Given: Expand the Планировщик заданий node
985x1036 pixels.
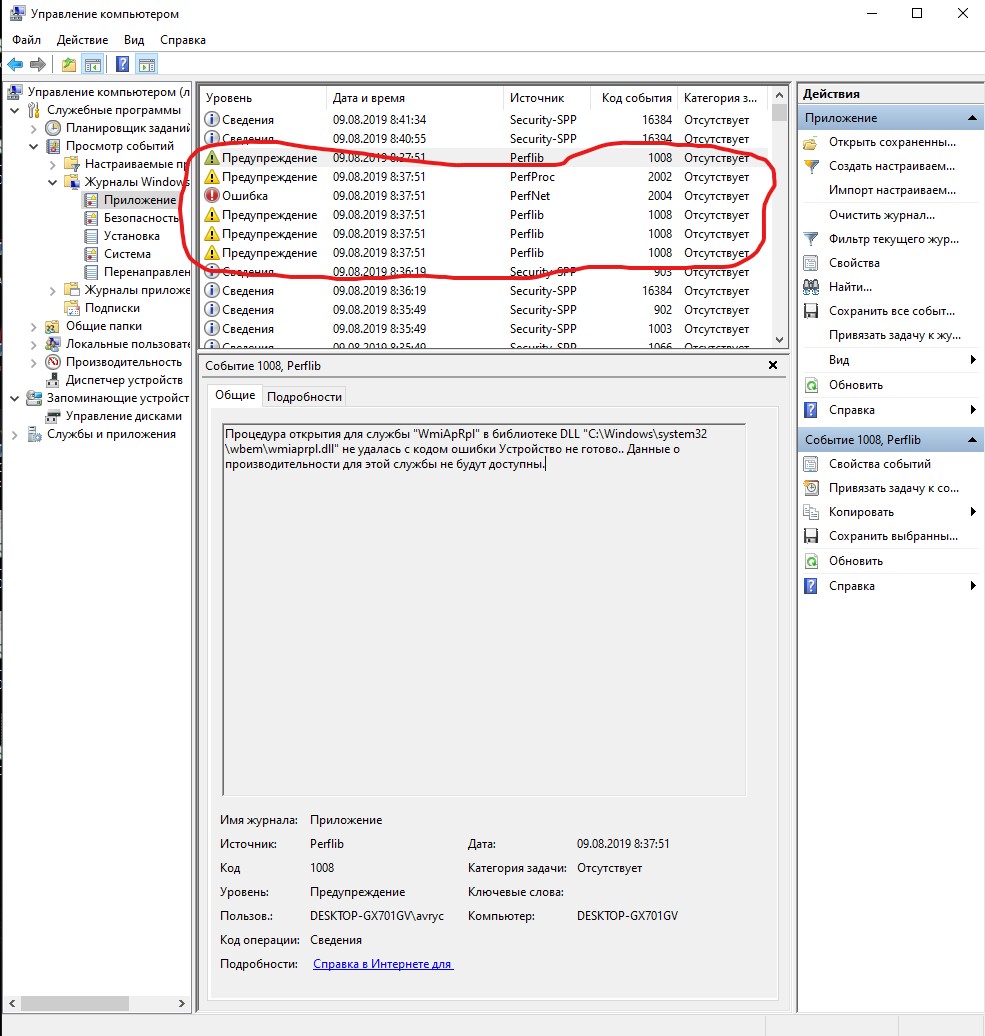Looking at the screenshot, I should pos(34,128).
